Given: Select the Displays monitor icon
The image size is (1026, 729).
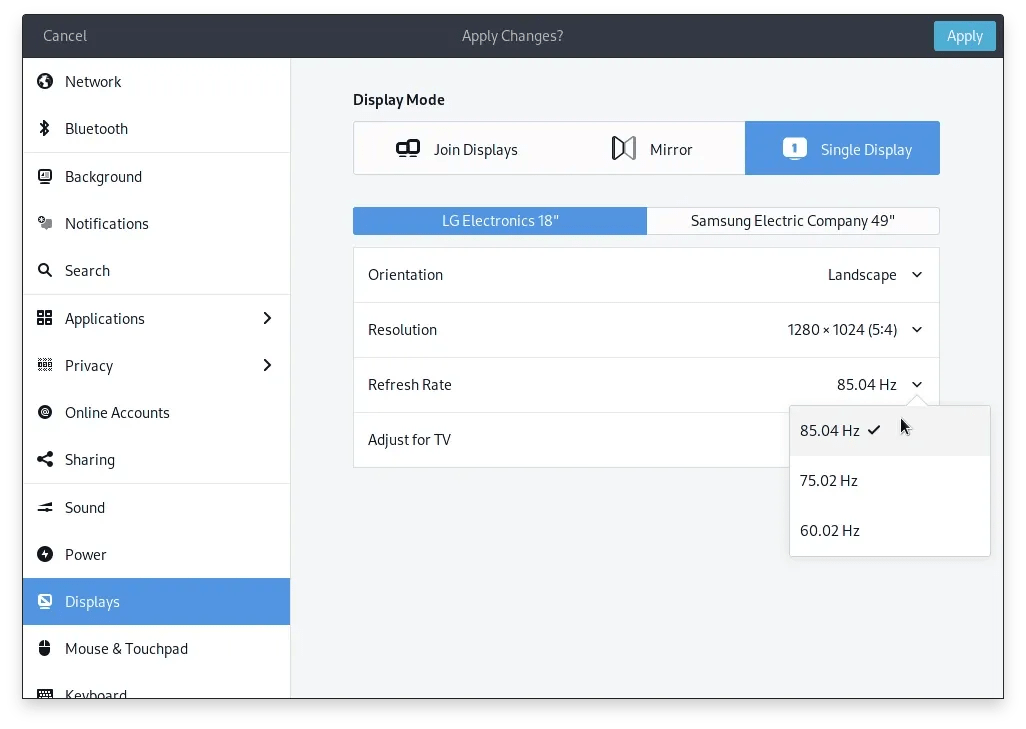Looking at the screenshot, I should pyautogui.click(x=44, y=601).
